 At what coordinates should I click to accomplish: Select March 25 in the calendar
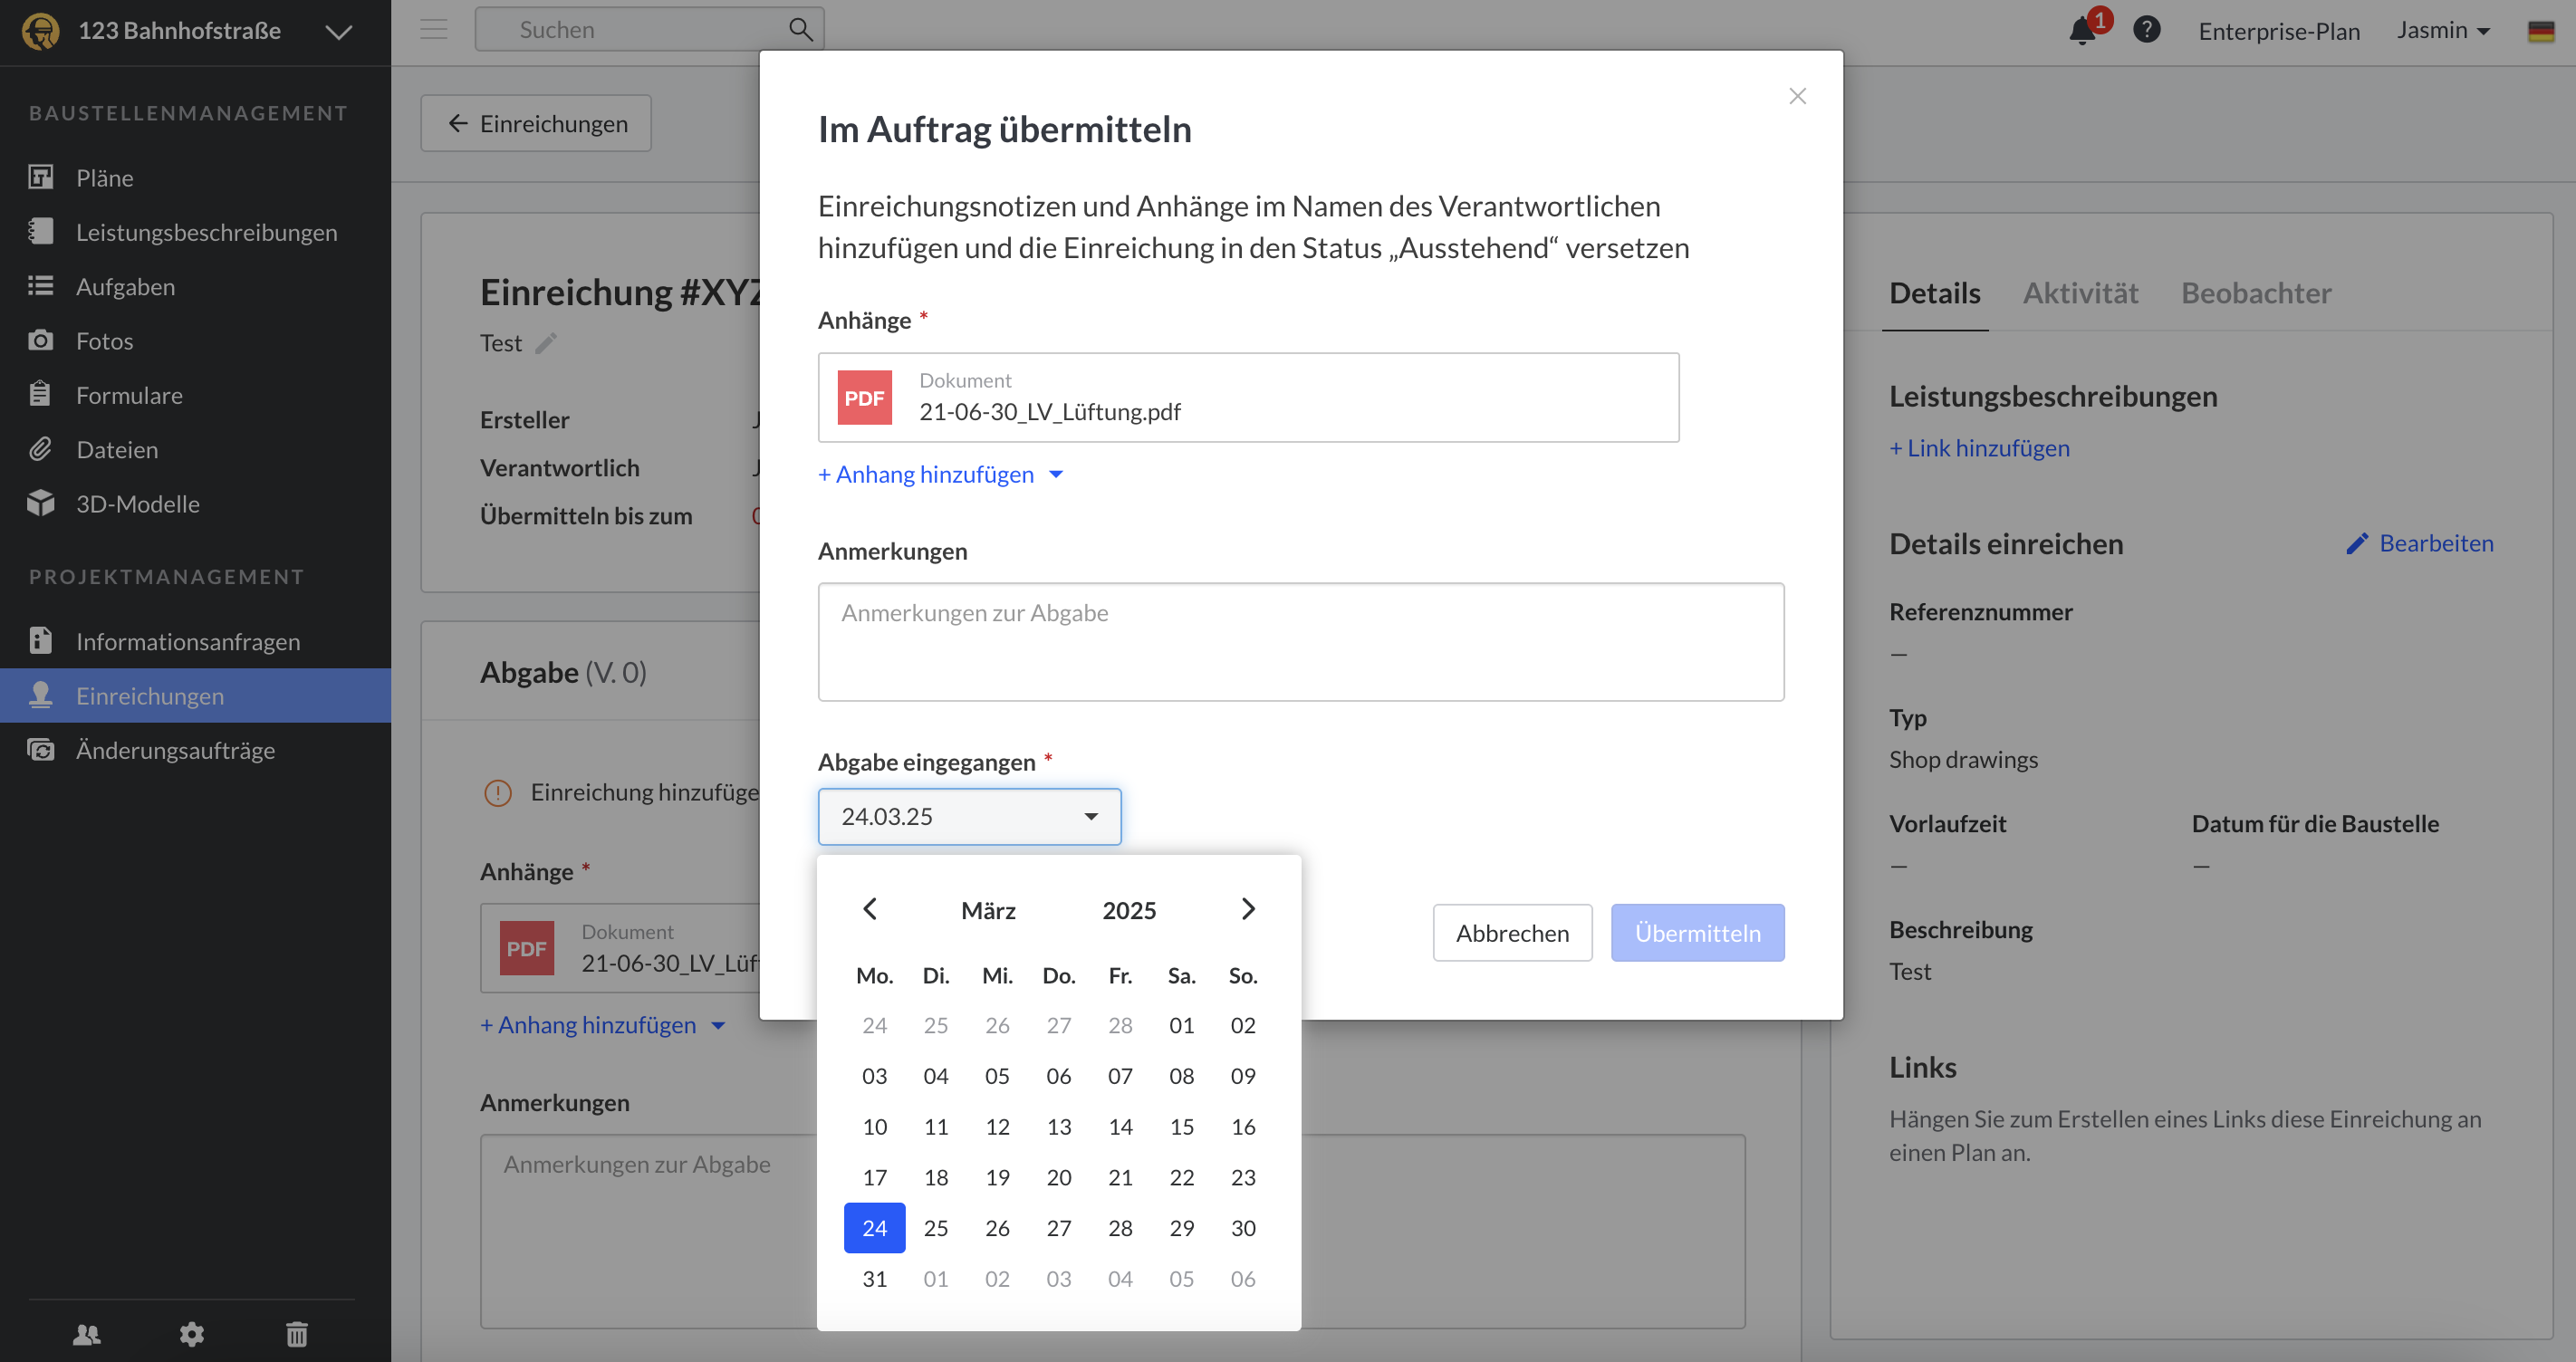tap(935, 1227)
